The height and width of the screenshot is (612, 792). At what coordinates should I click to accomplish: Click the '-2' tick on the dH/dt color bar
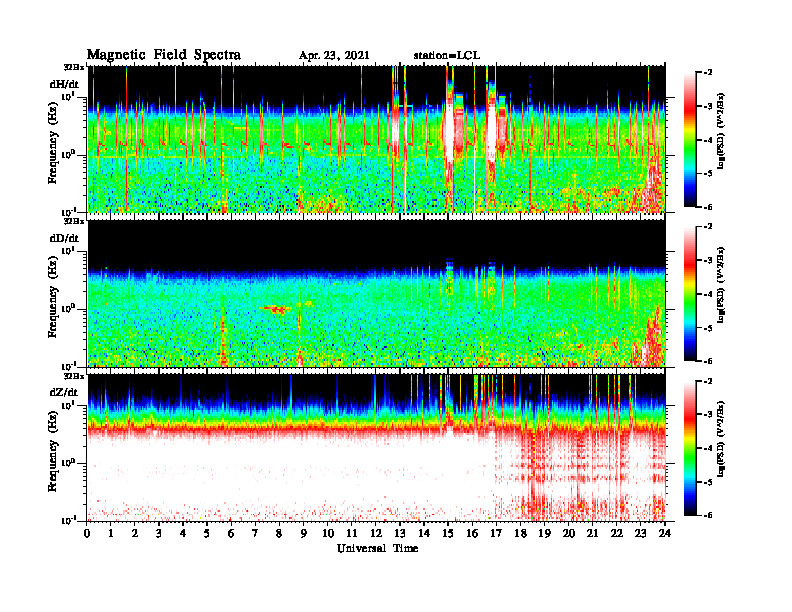click(708, 73)
